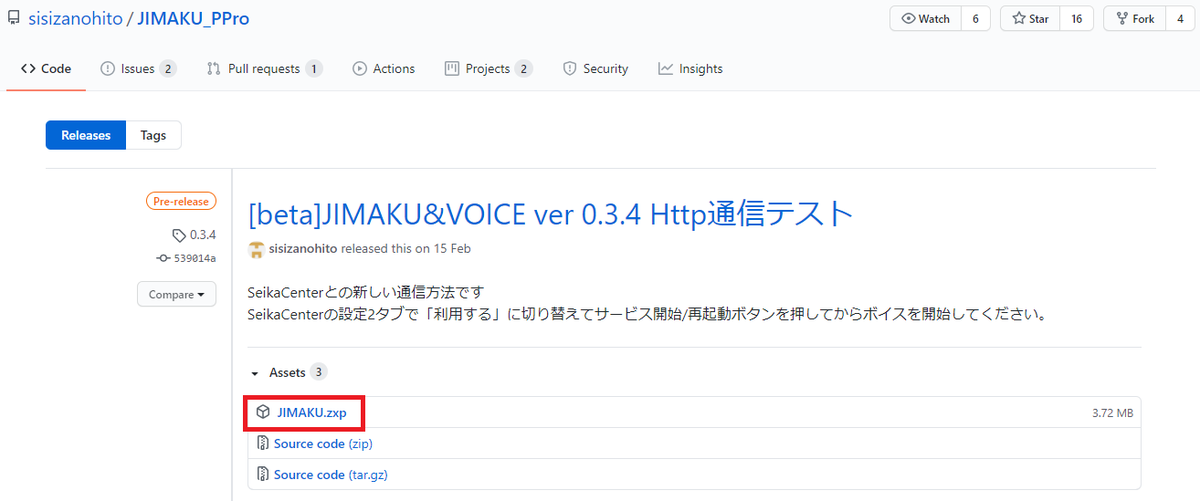Switch to the Pull requests tab
Viewport: 1200px width, 501px height.
264,69
